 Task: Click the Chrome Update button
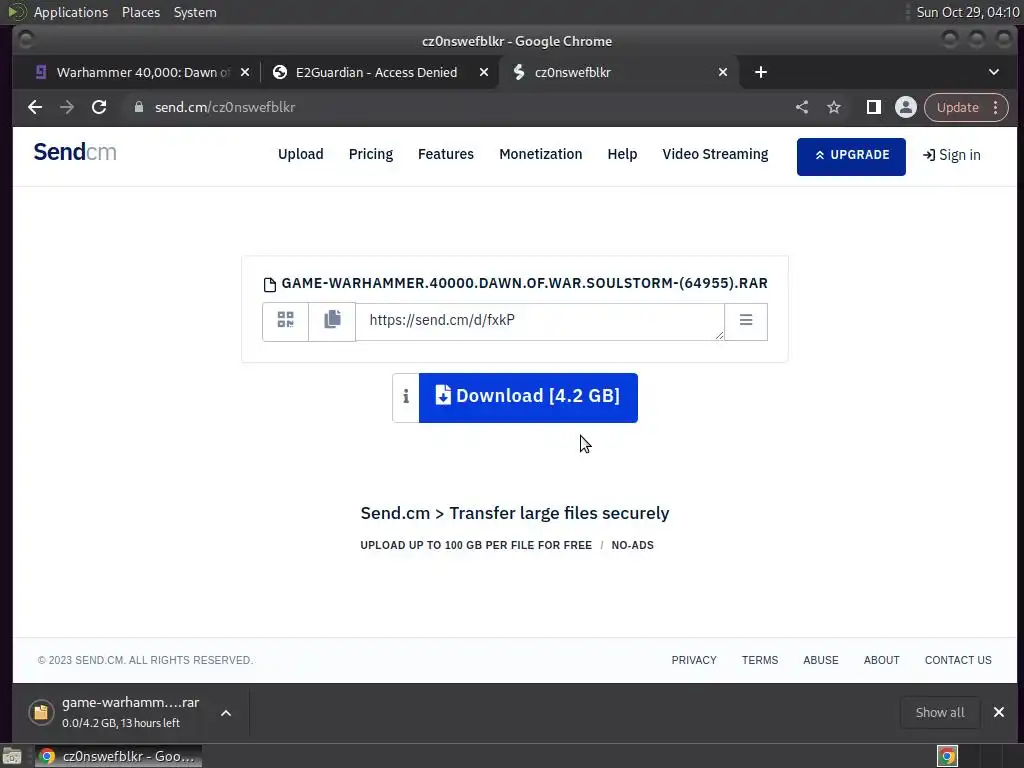tap(966, 107)
